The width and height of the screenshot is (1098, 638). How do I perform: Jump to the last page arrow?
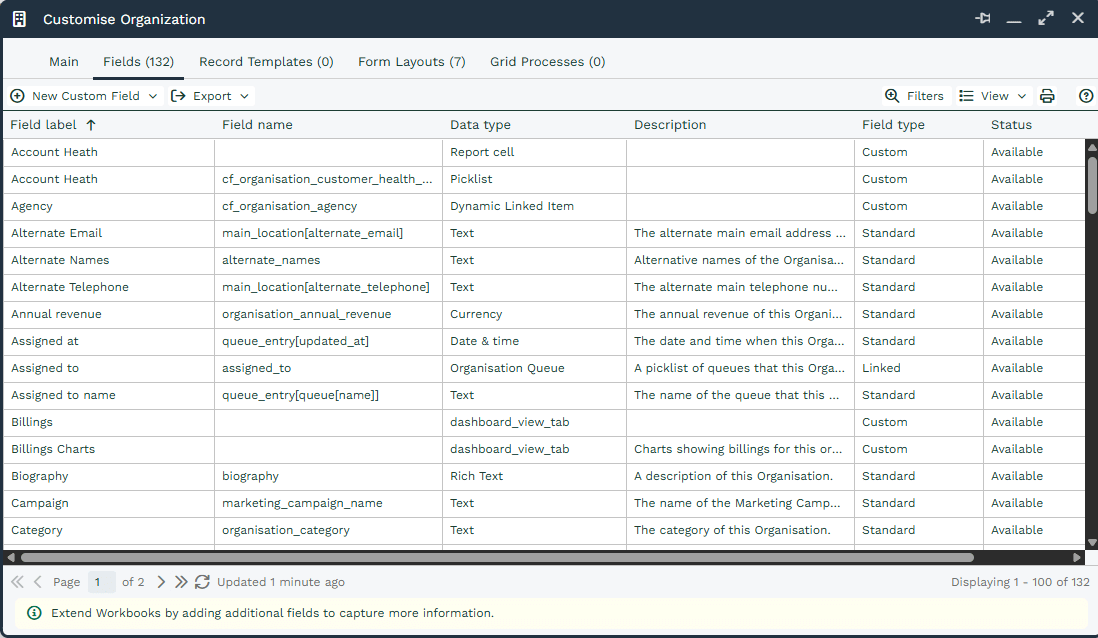tap(181, 582)
